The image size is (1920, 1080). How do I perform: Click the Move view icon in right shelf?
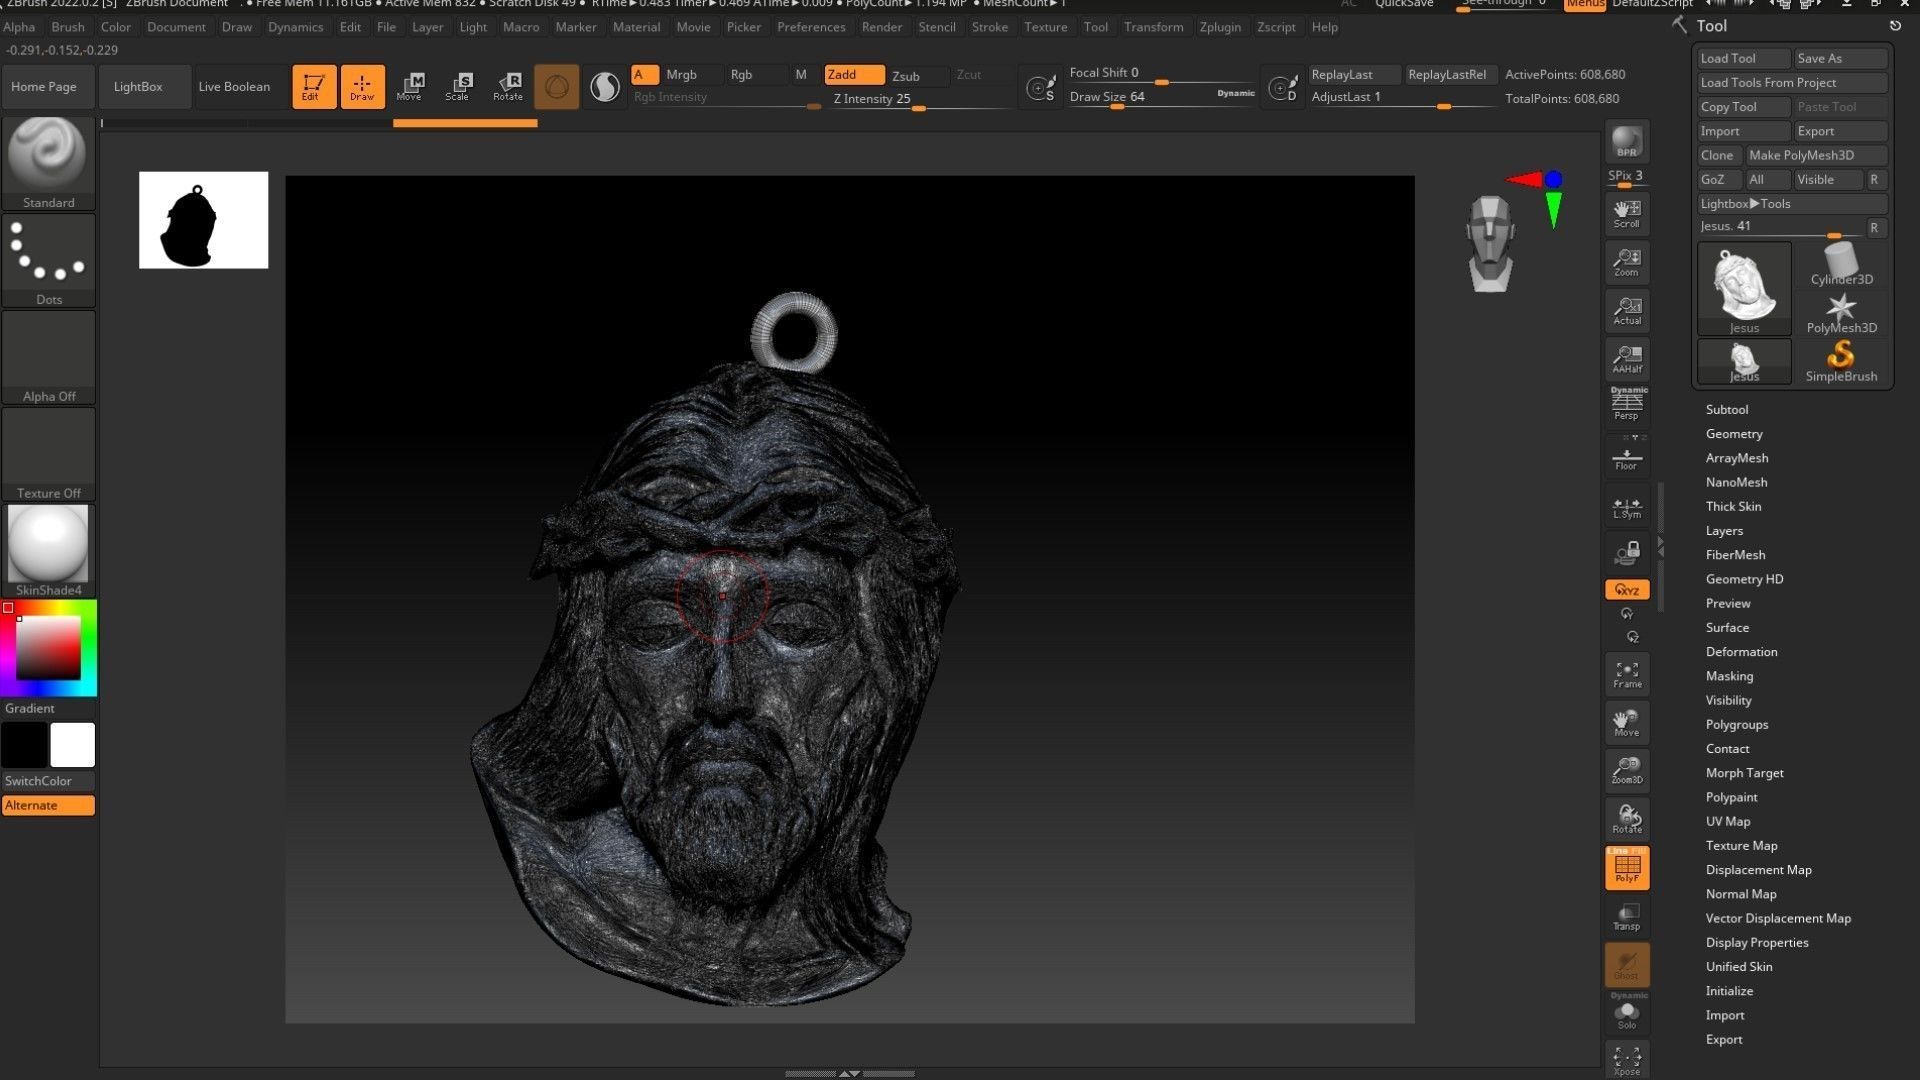[x=1627, y=722]
